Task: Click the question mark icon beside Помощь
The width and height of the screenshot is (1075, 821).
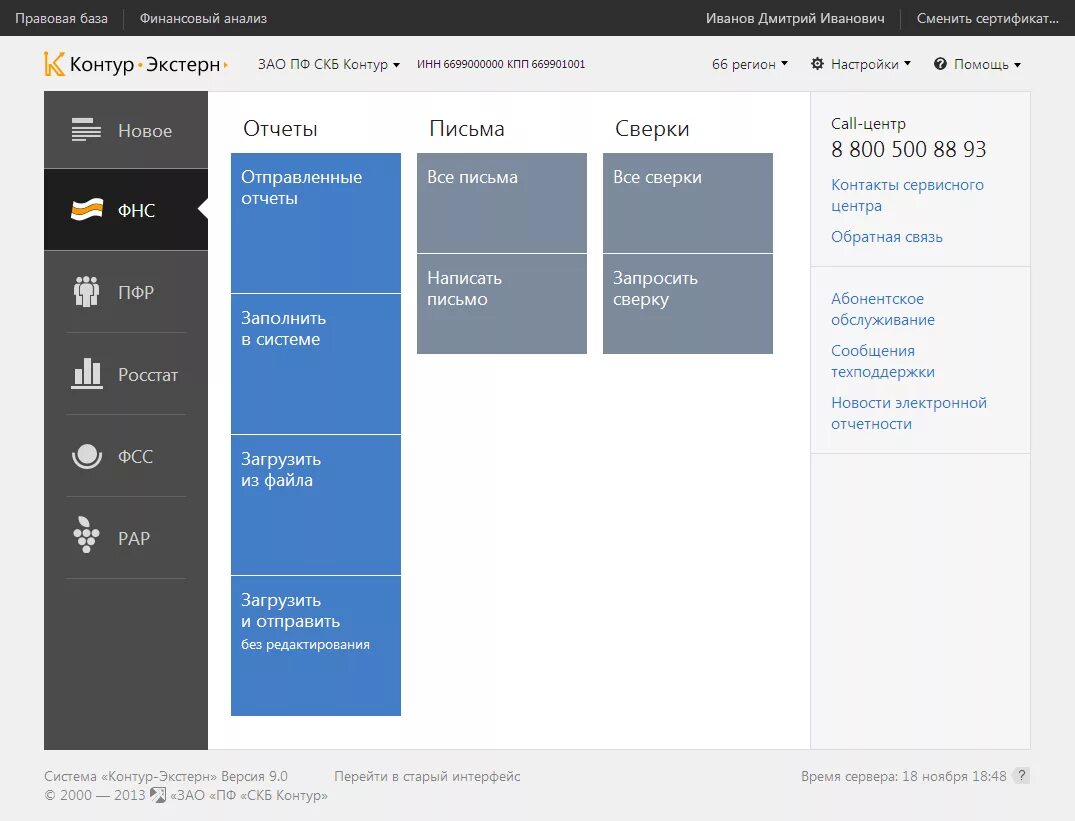Action: coord(940,64)
